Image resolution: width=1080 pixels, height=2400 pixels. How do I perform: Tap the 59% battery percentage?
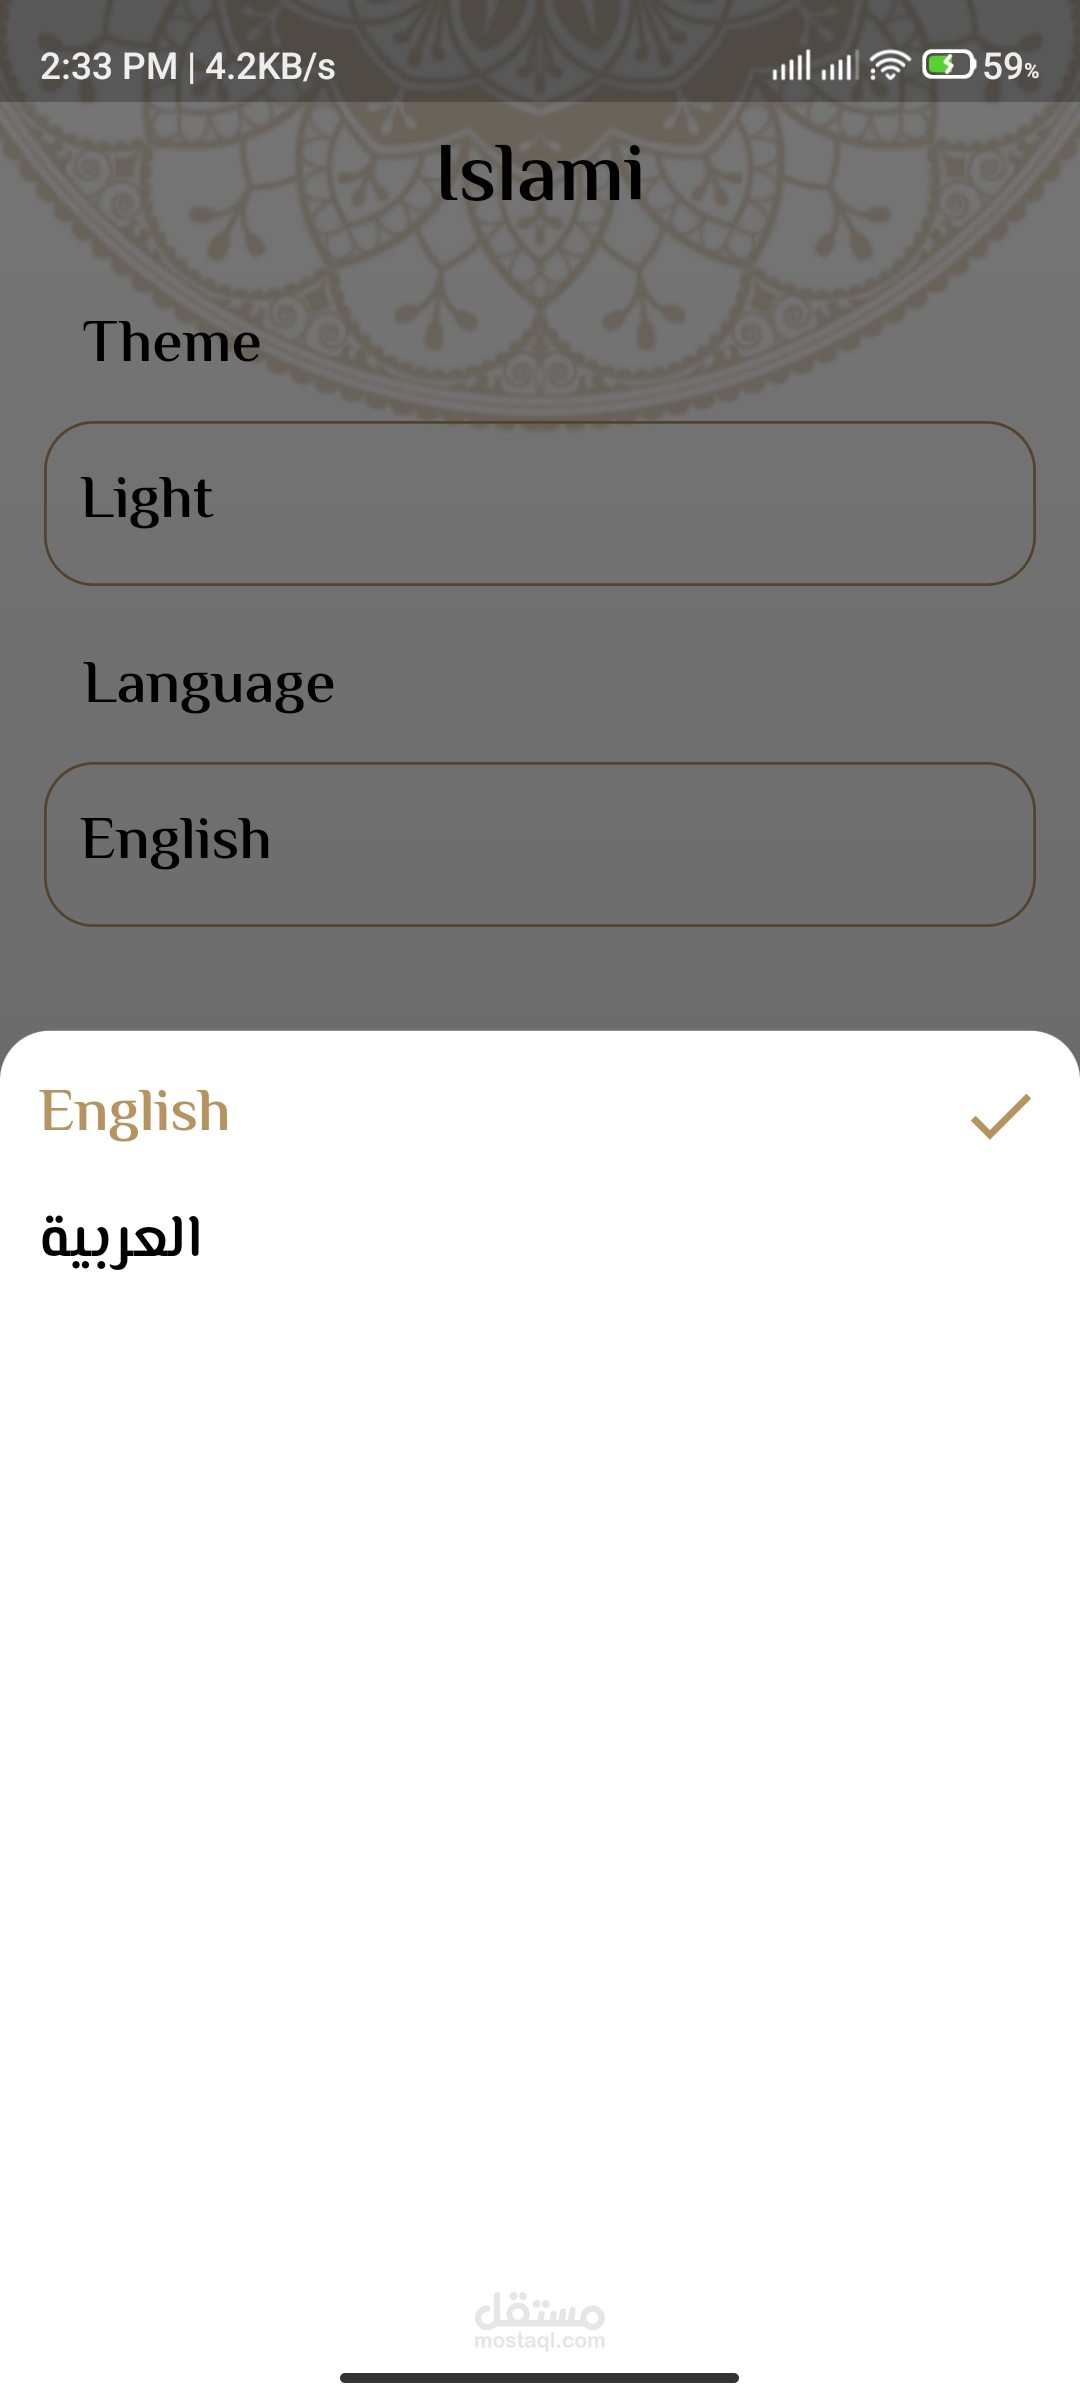tap(1011, 67)
